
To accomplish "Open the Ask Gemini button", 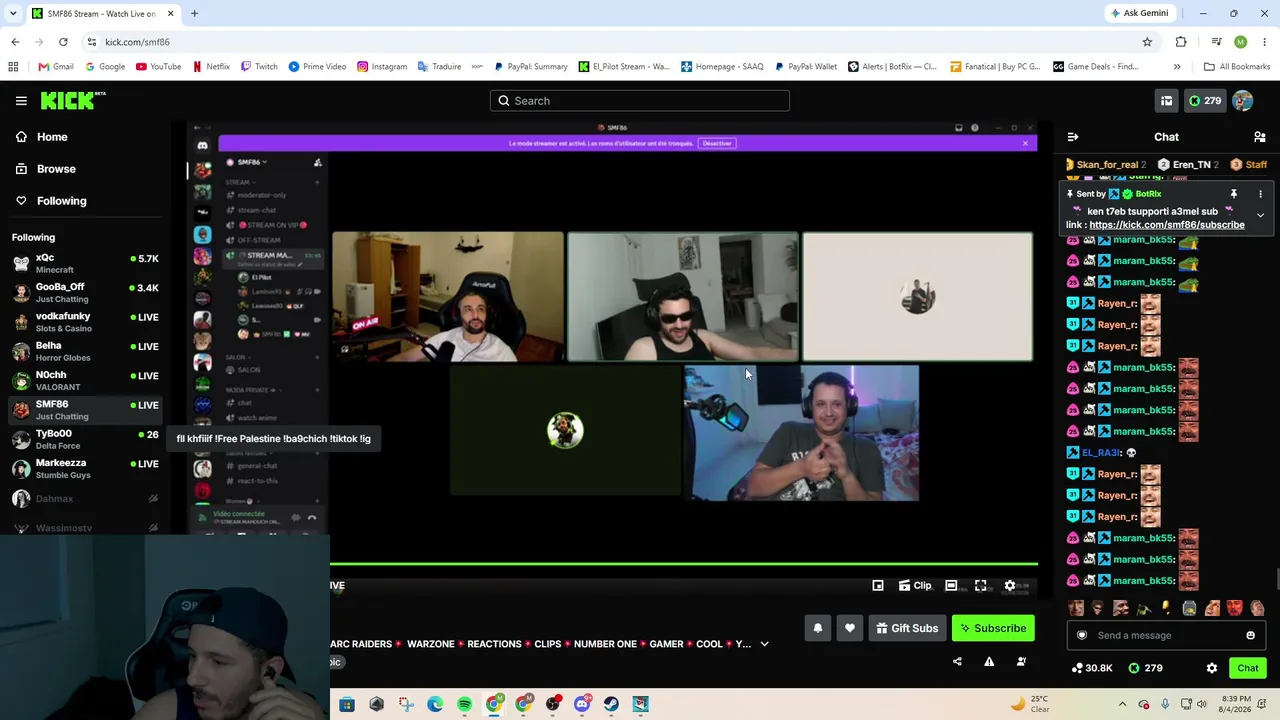I will tap(1138, 13).
